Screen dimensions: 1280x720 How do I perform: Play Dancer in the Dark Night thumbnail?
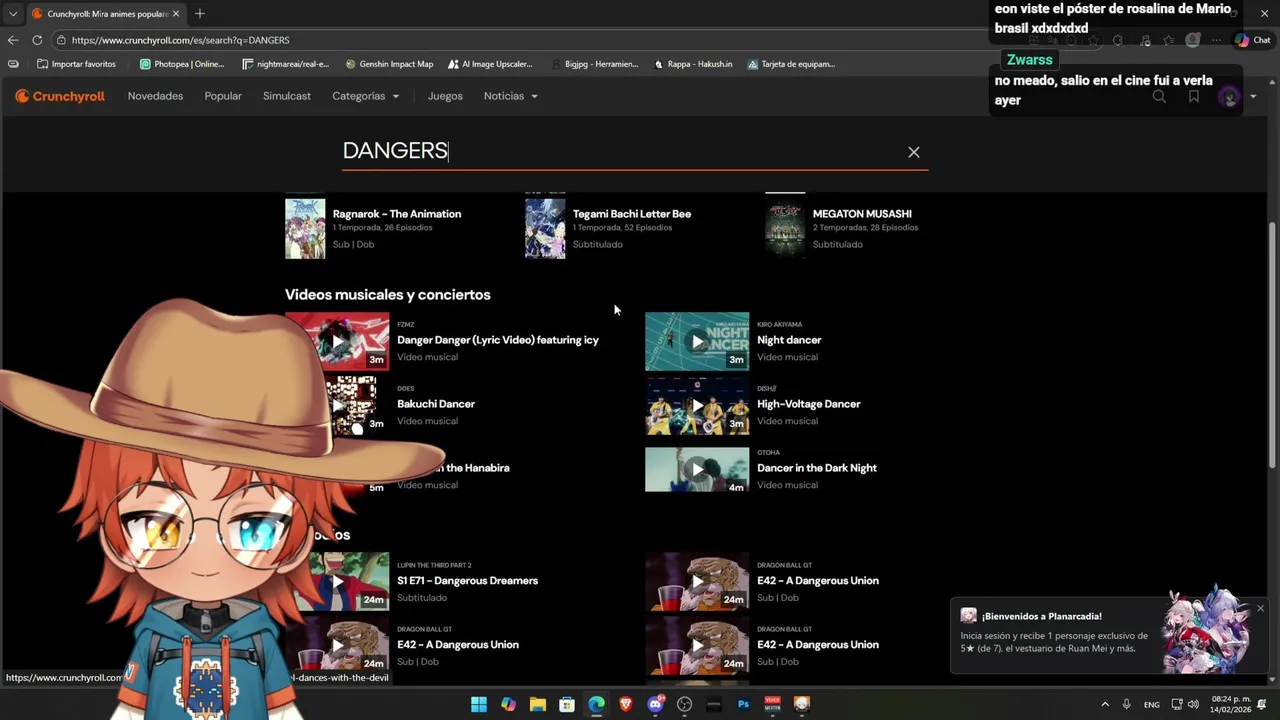(697, 469)
